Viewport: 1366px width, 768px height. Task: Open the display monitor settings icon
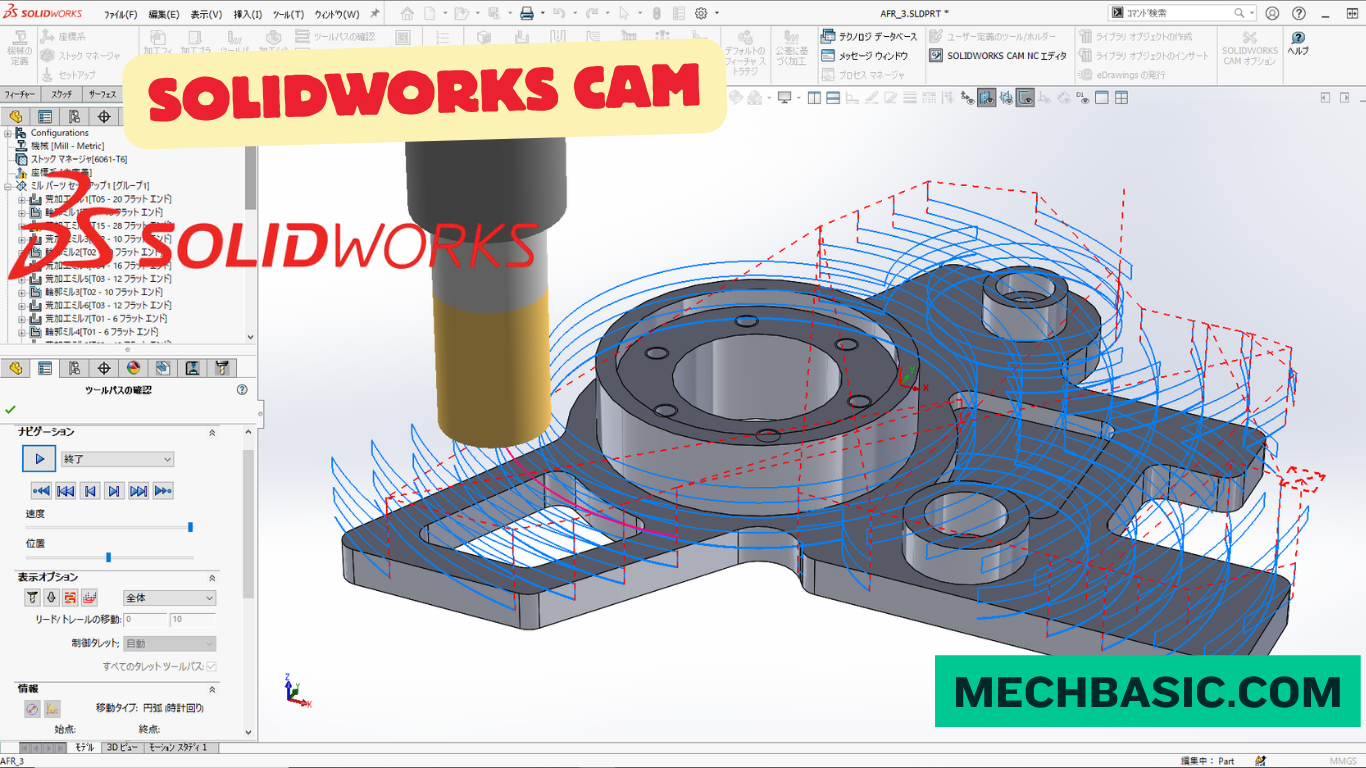(x=785, y=98)
